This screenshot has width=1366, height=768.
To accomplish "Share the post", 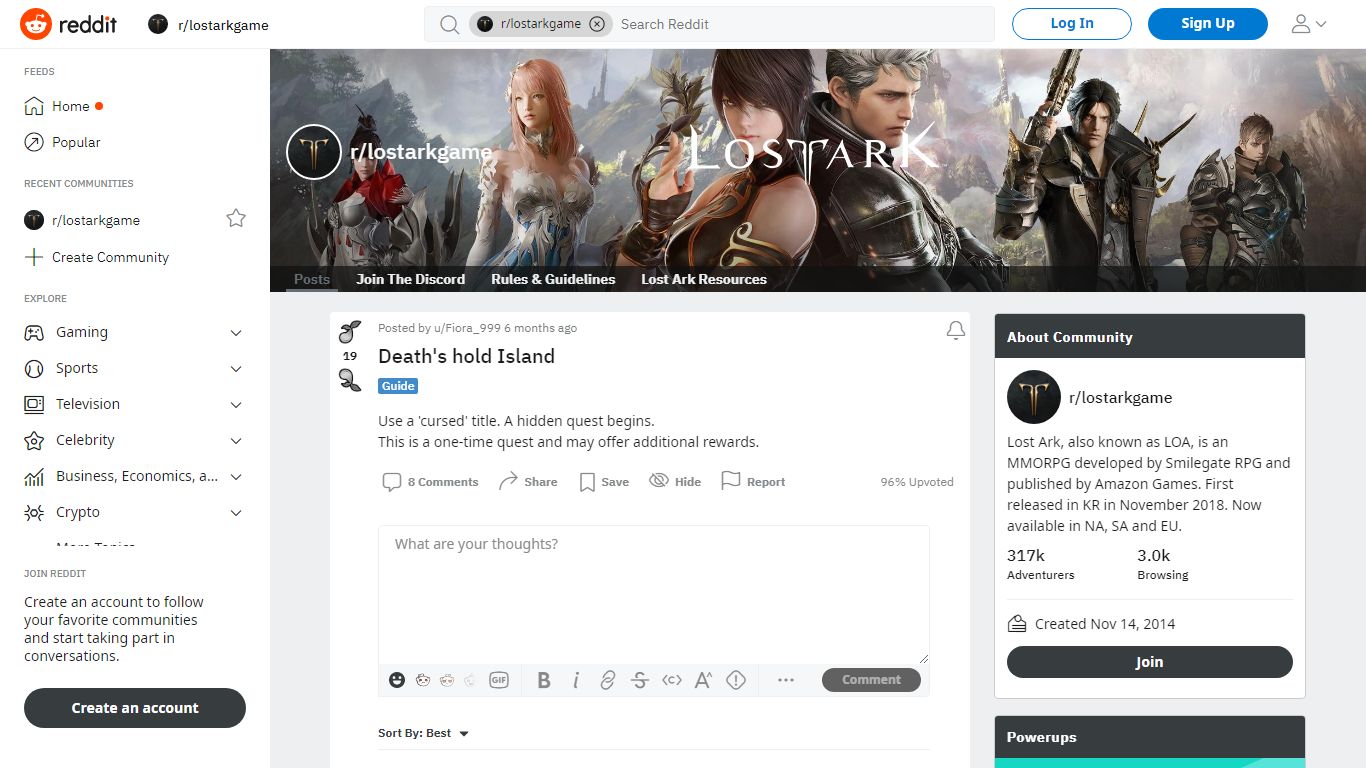I will pos(528,482).
